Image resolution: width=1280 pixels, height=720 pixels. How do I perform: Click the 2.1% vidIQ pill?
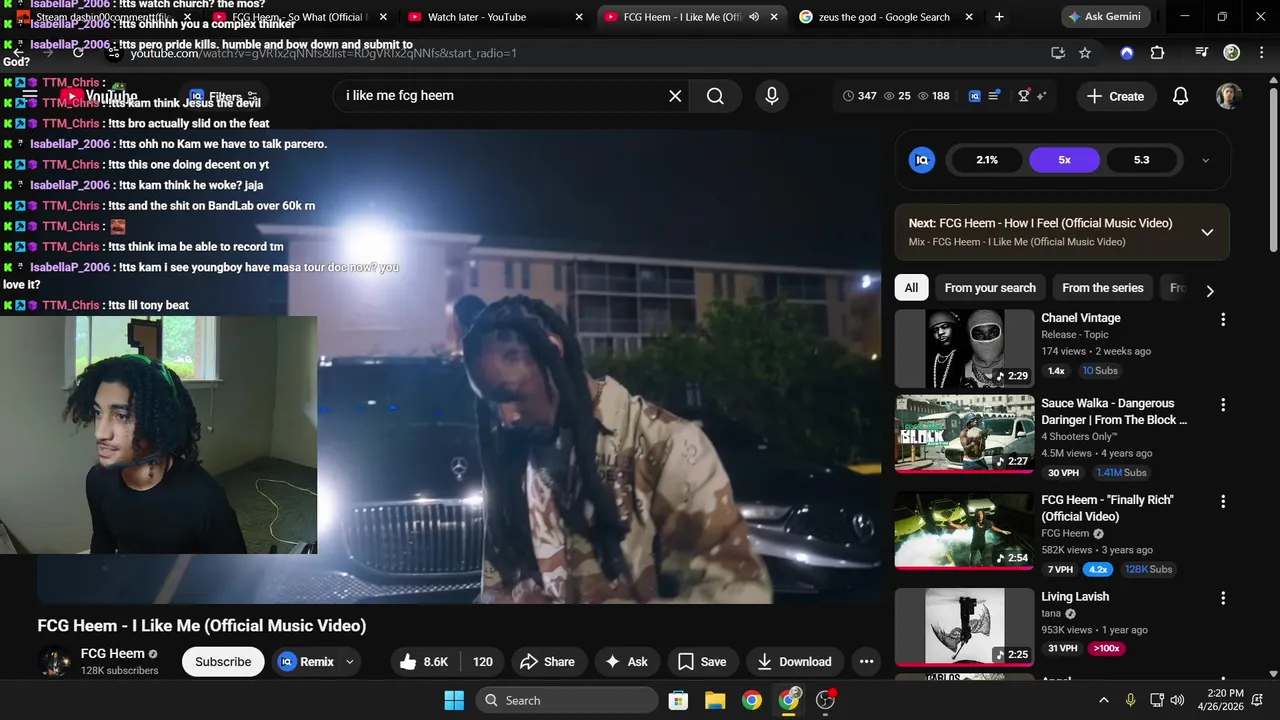(x=987, y=160)
